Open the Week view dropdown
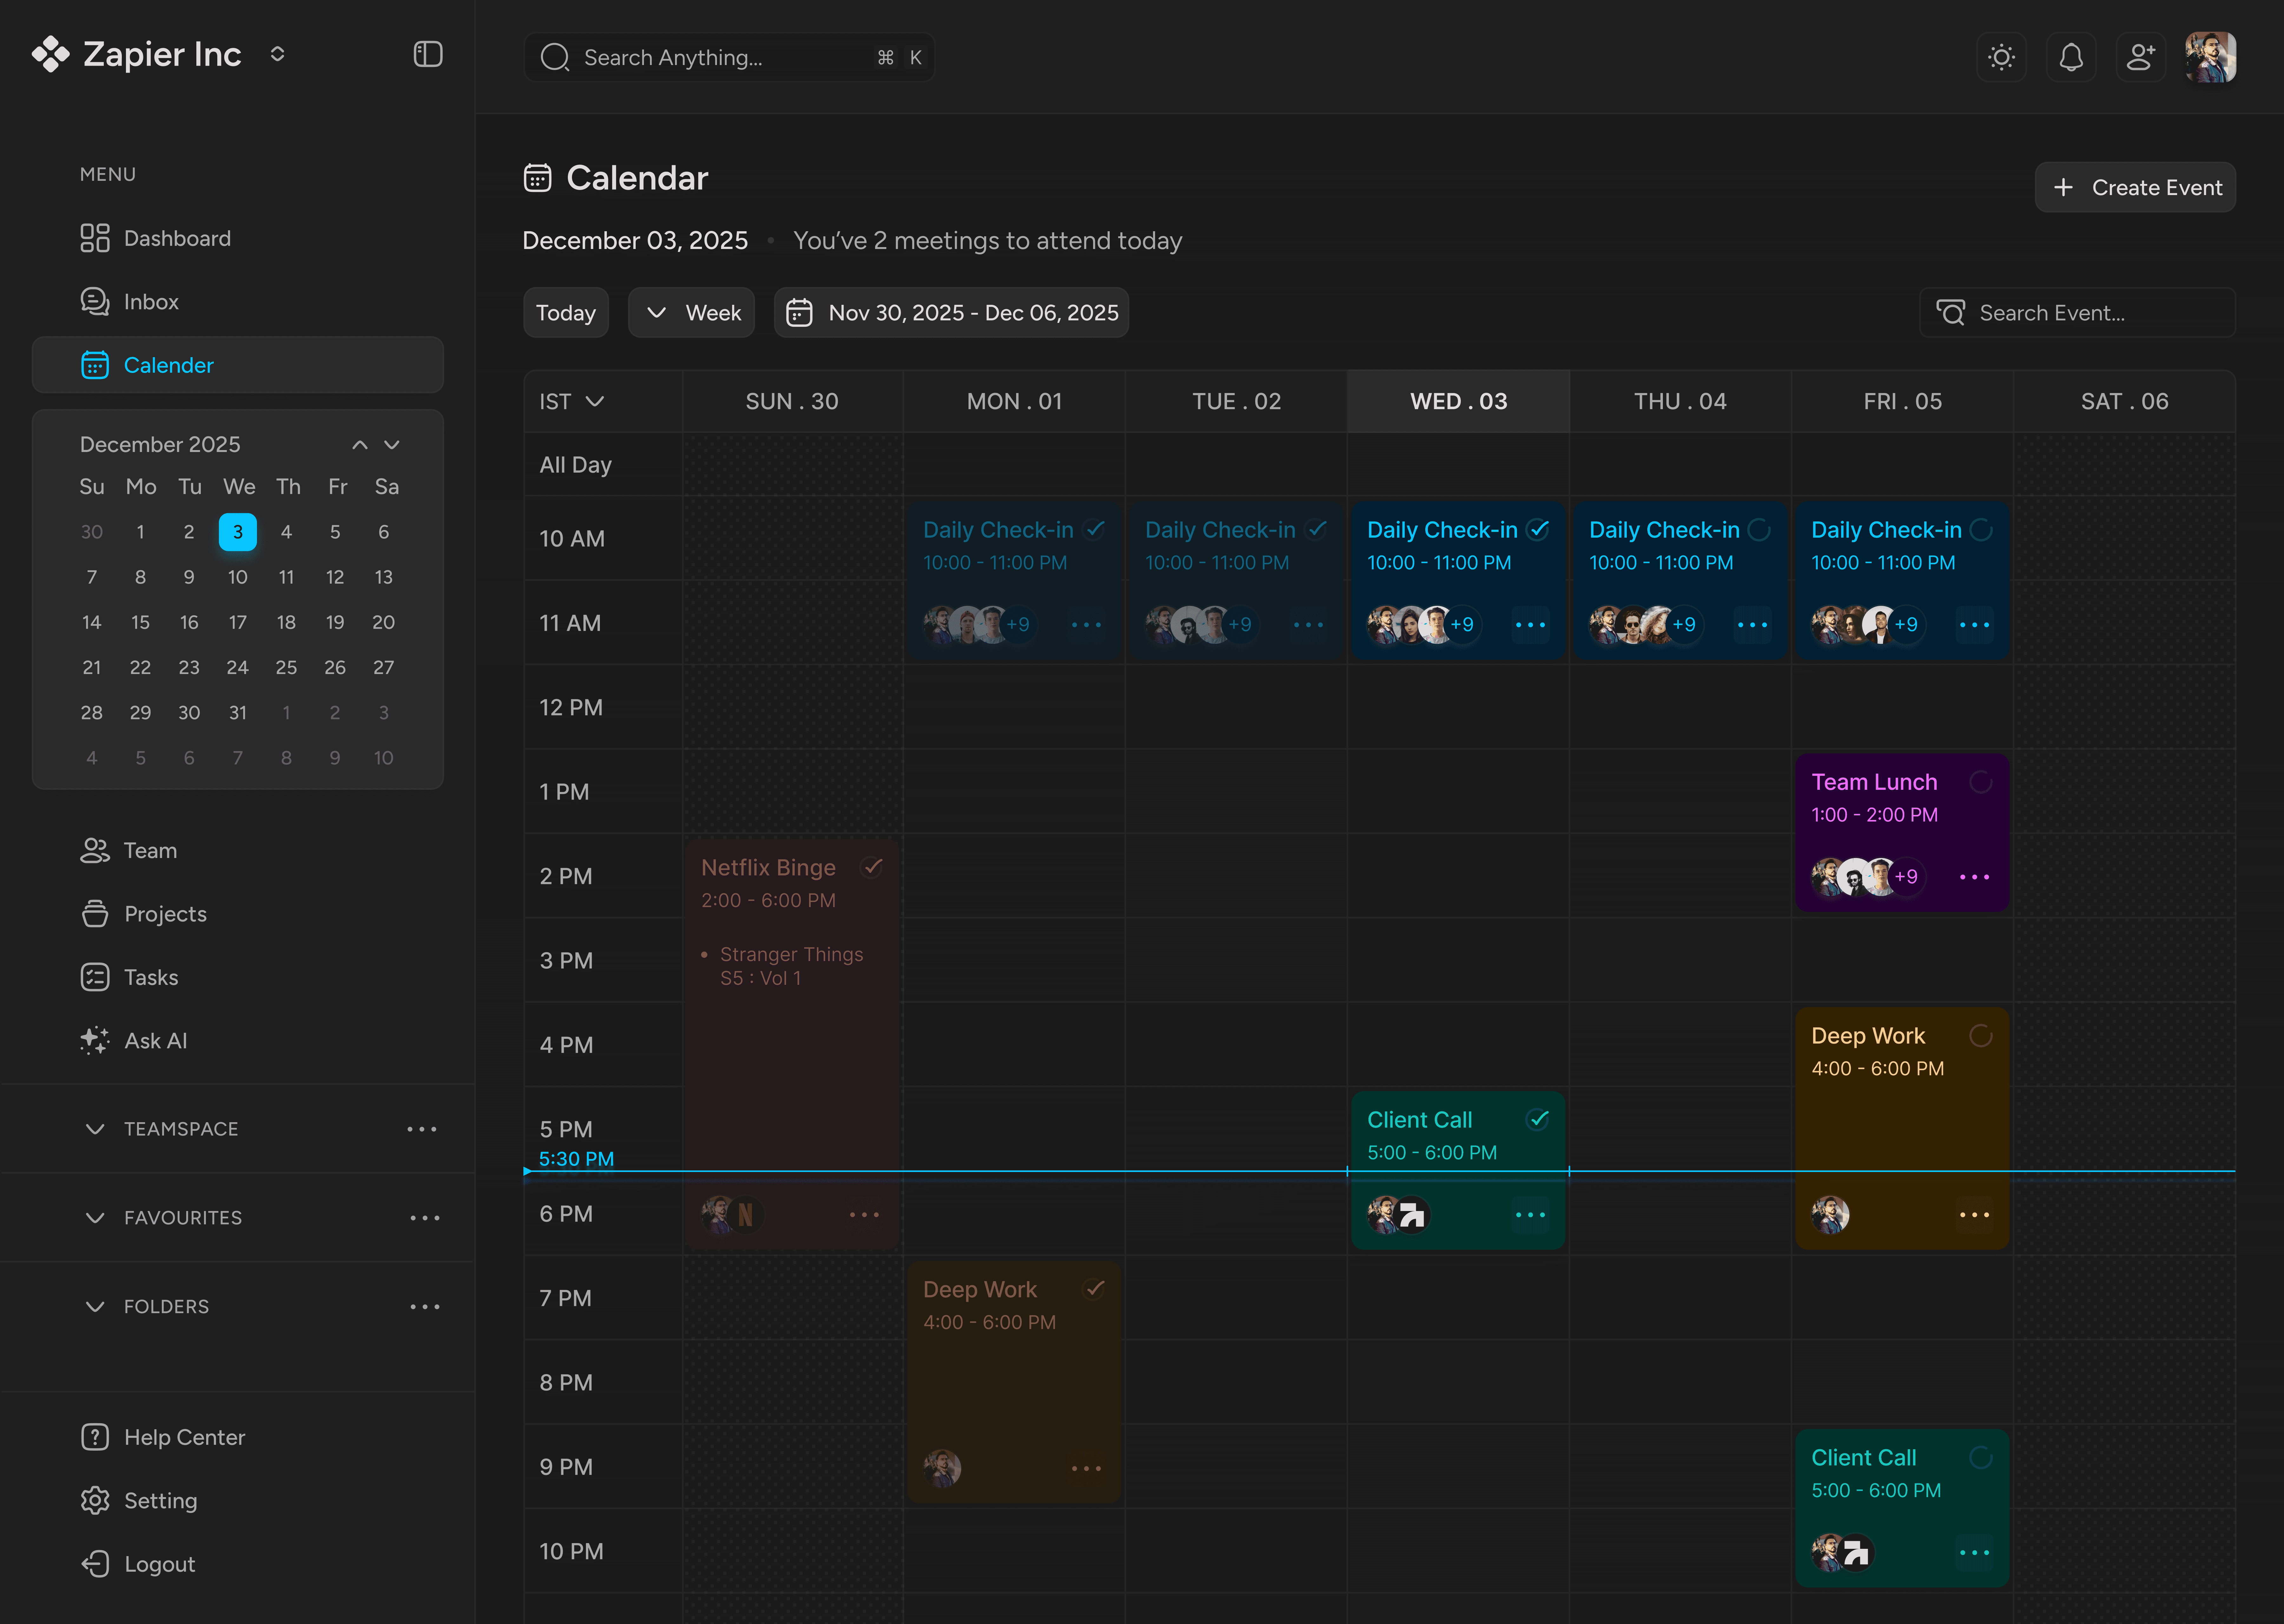This screenshot has height=1624, width=2284. click(692, 313)
